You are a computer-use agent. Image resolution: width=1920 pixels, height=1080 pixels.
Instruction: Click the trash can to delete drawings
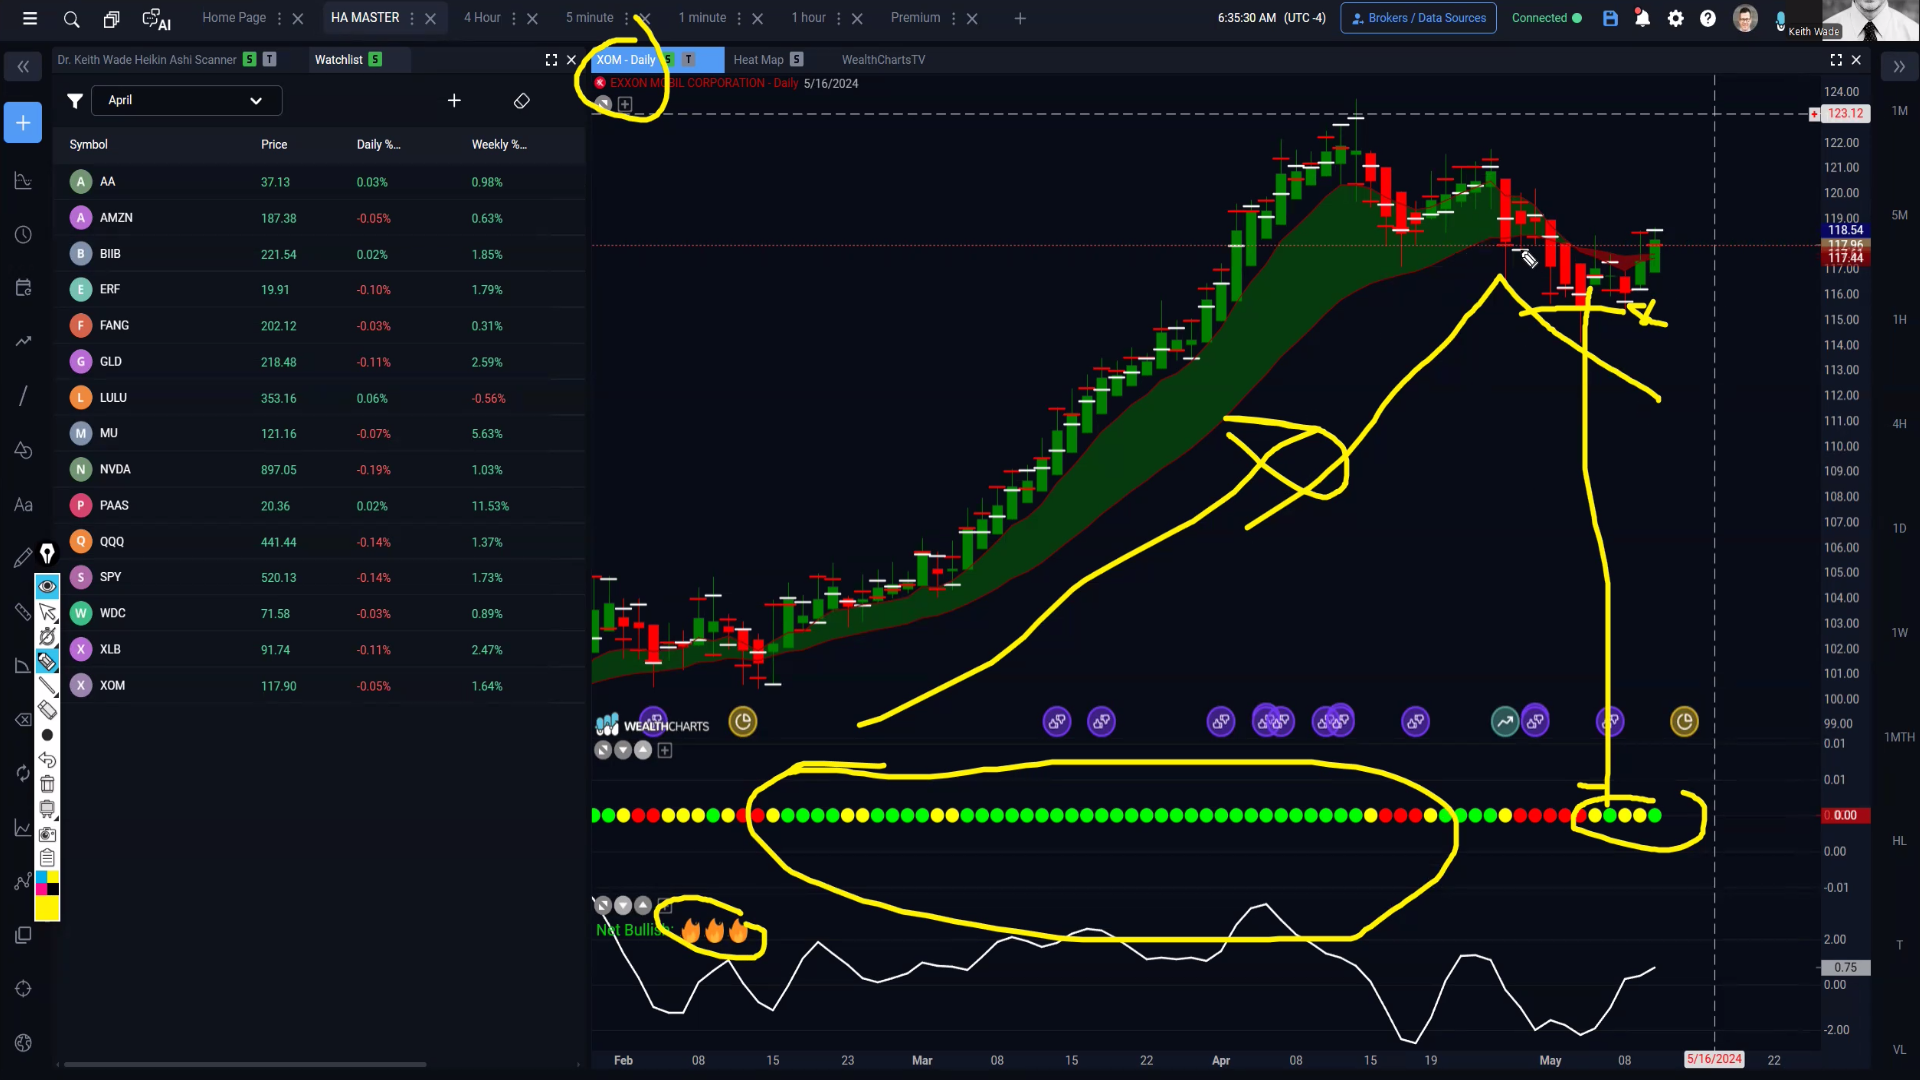(47, 784)
